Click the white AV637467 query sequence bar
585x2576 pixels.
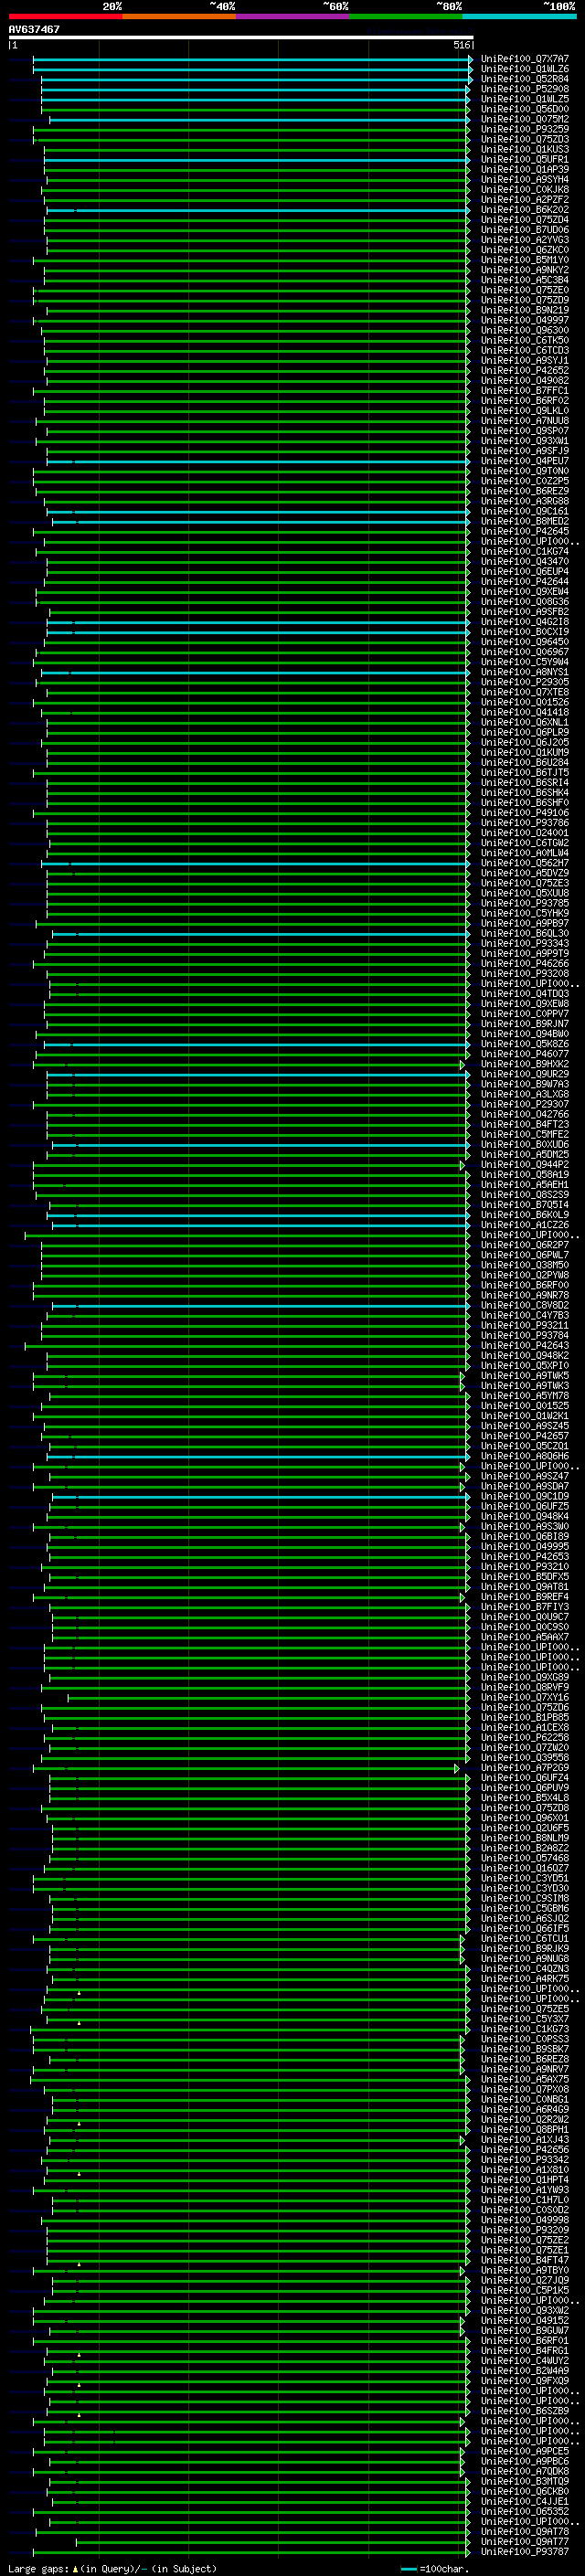pos(241,37)
